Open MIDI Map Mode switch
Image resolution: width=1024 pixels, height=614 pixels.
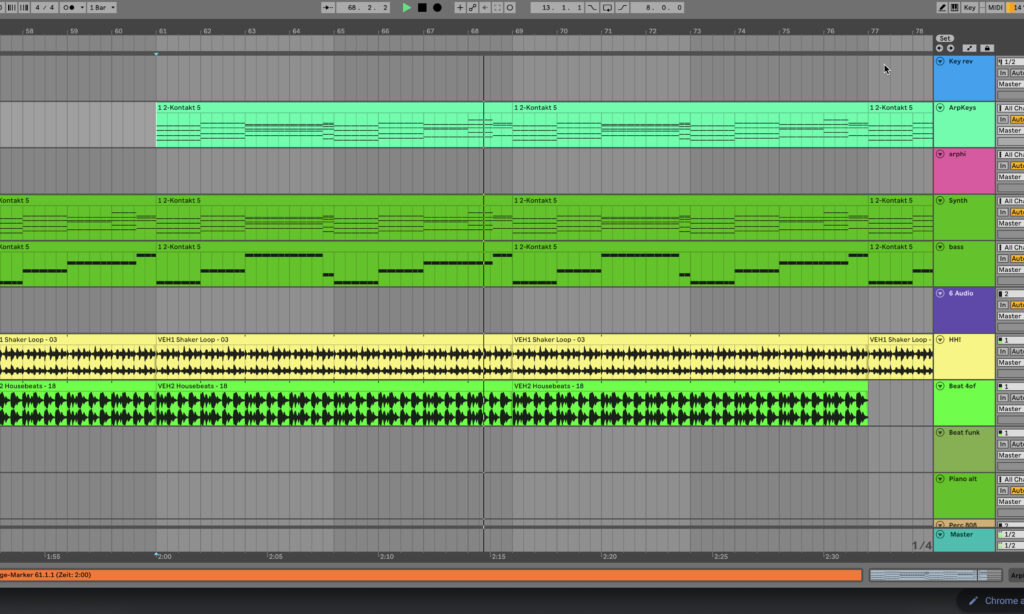[x=995, y=8]
